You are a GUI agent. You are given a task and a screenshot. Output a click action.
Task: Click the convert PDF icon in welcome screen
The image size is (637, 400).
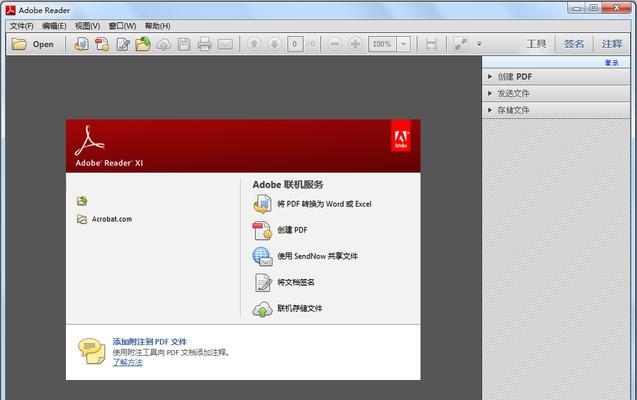pyautogui.click(x=262, y=204)
